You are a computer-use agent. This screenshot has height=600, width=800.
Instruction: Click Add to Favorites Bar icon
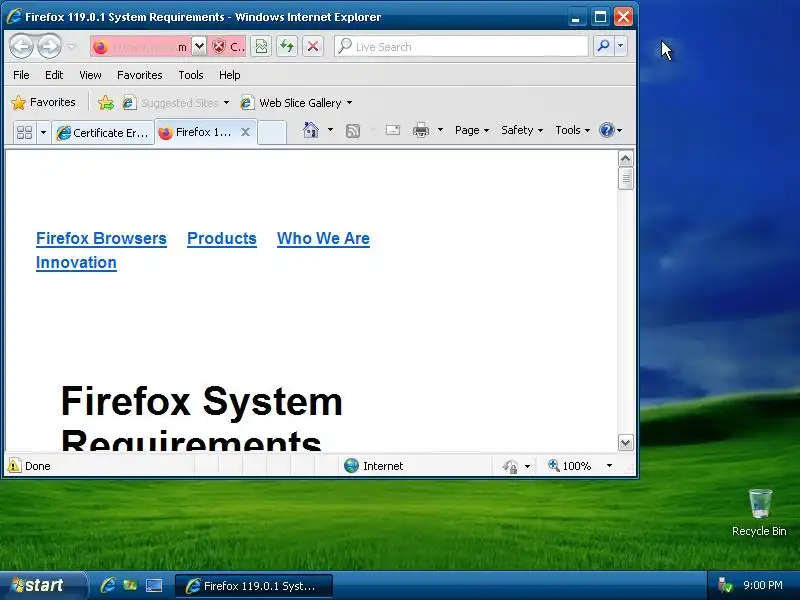click(106, 103)
